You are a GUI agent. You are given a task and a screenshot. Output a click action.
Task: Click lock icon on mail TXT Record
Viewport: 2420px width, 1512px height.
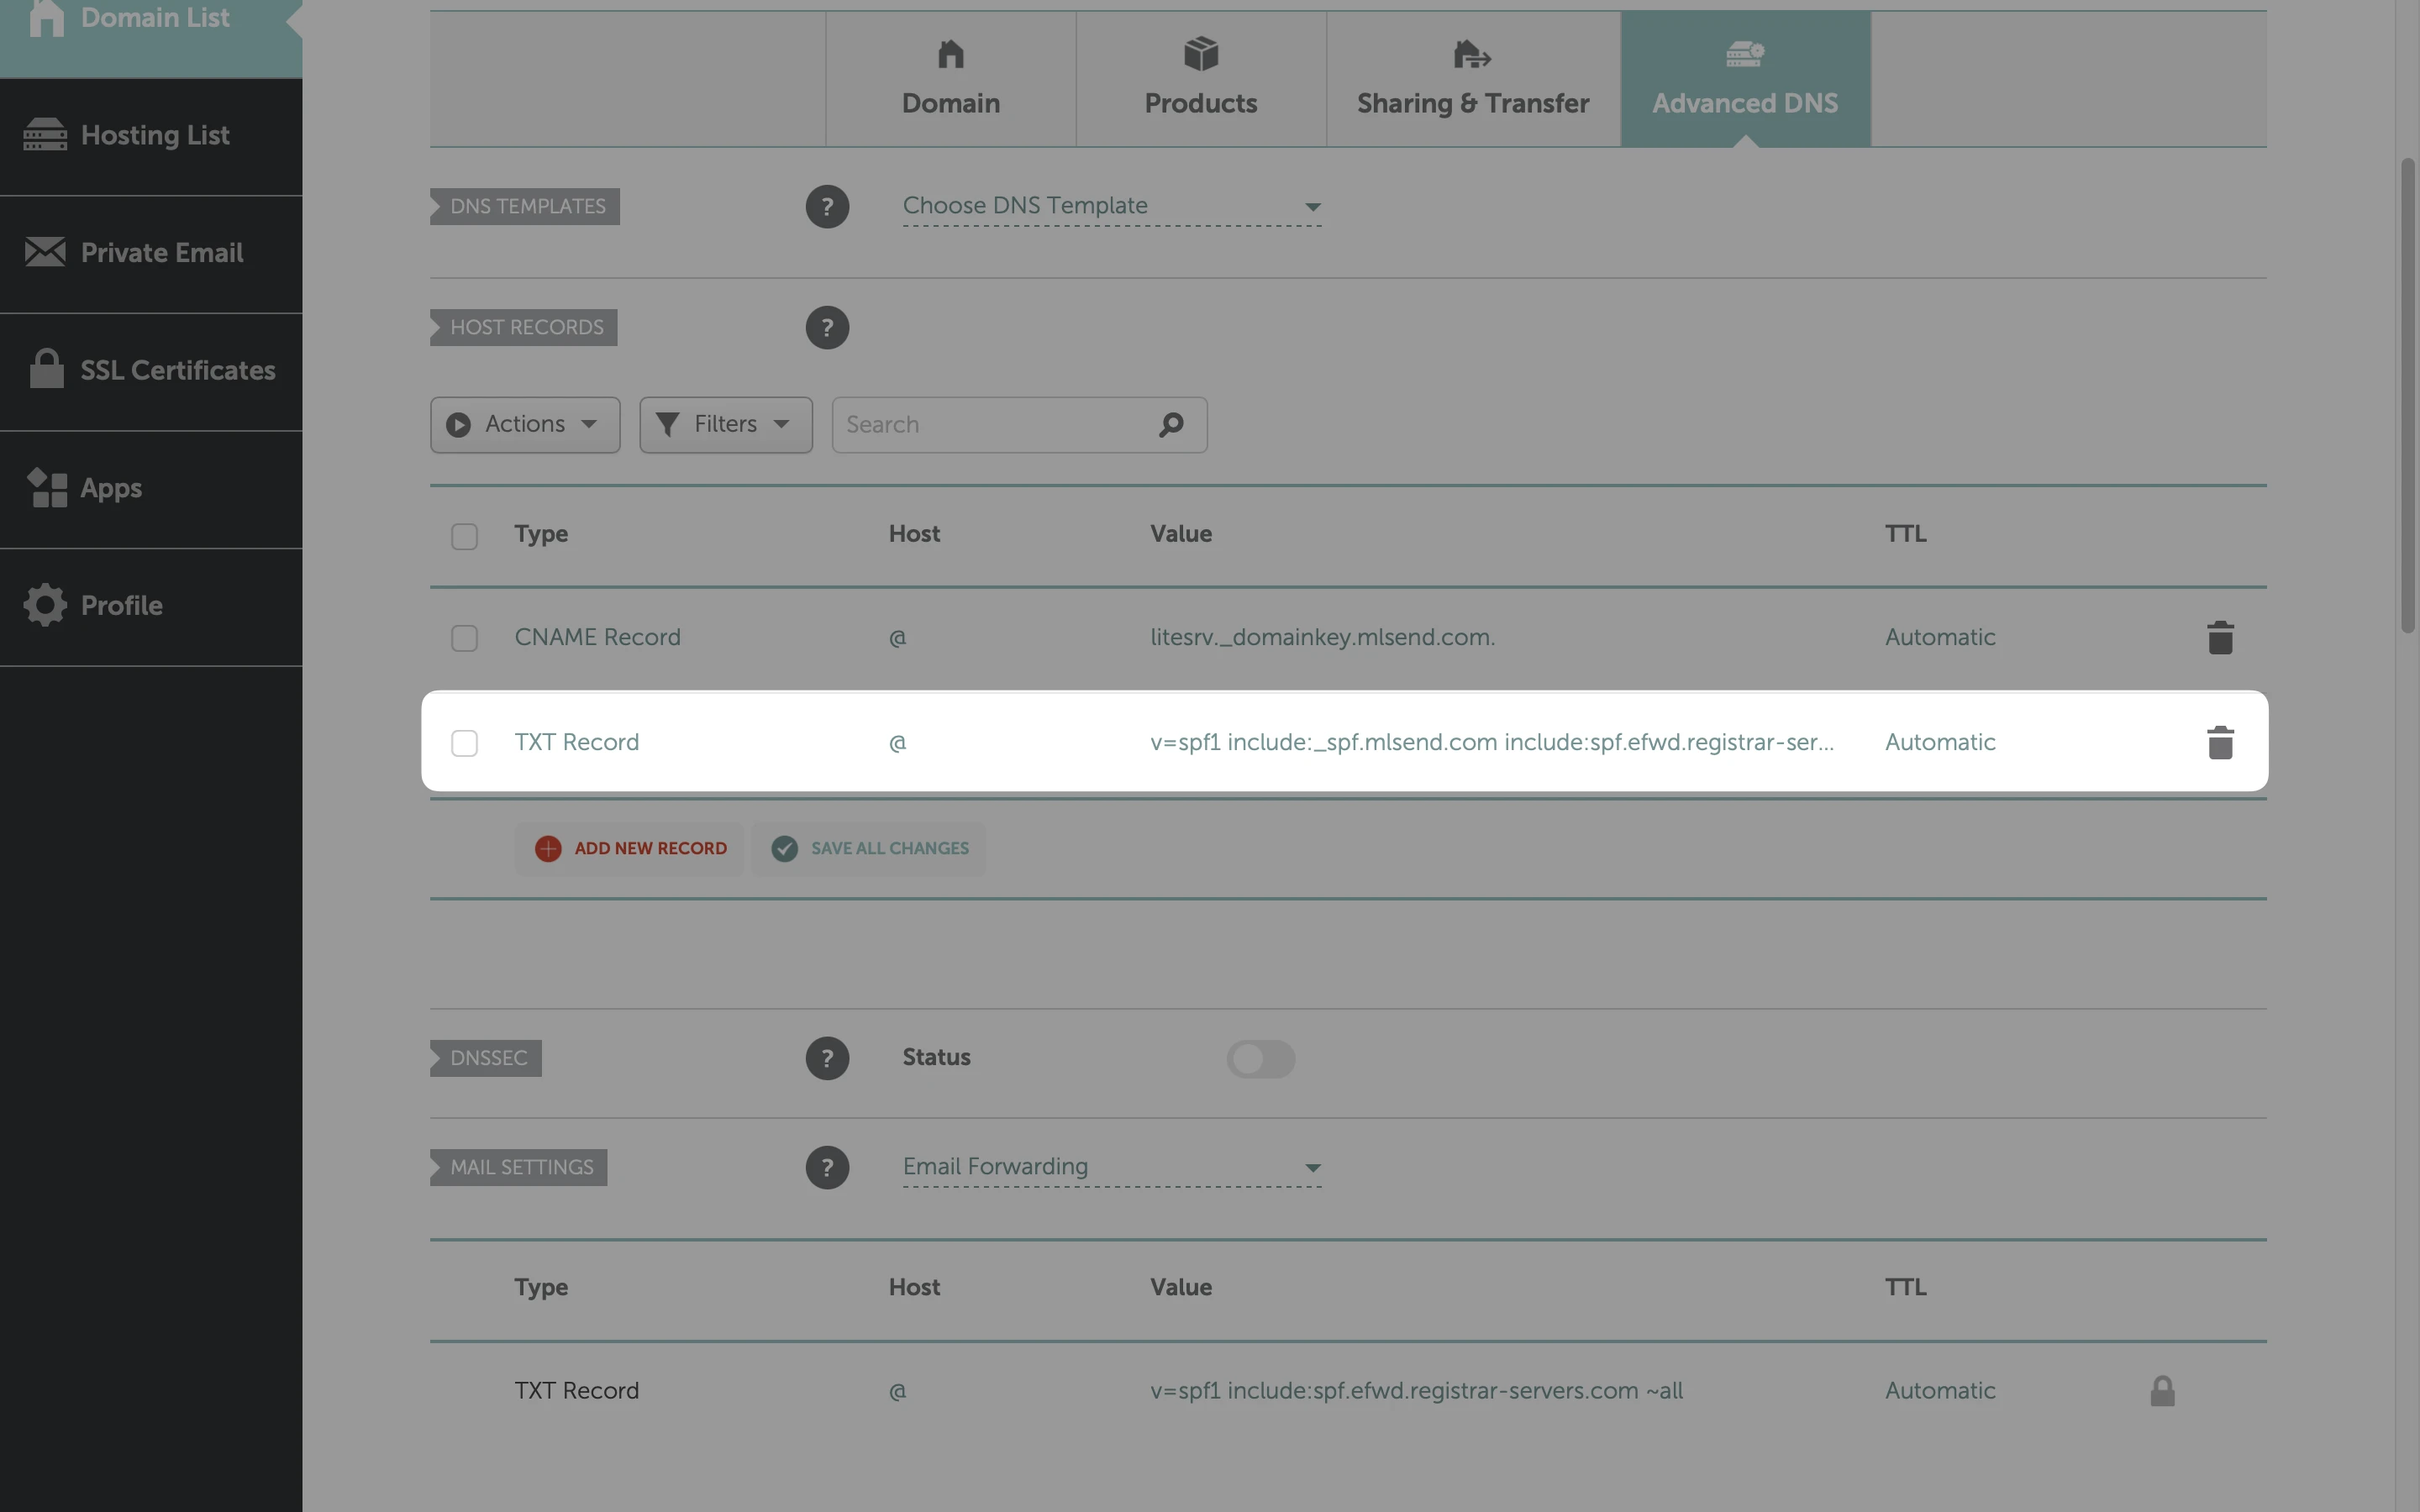(2162, 1391)
